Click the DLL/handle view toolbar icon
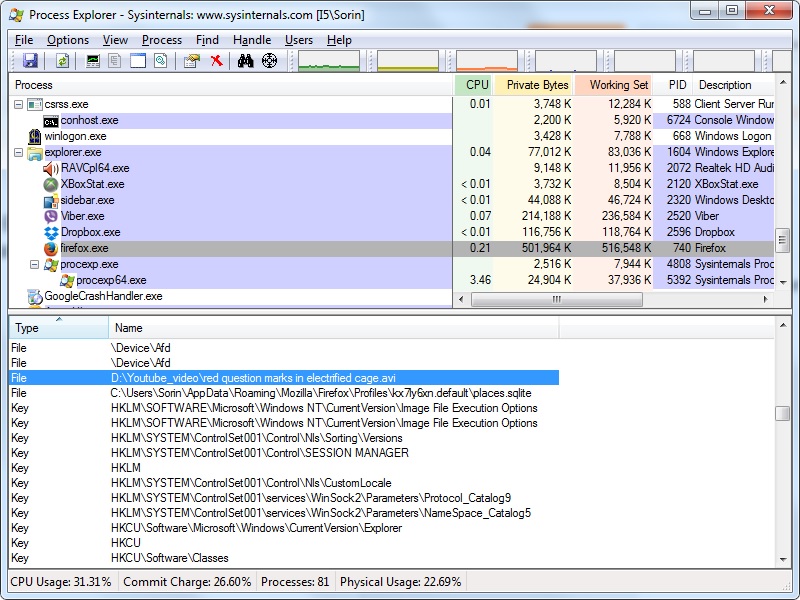The image size is (800, 600). (161, 61)
